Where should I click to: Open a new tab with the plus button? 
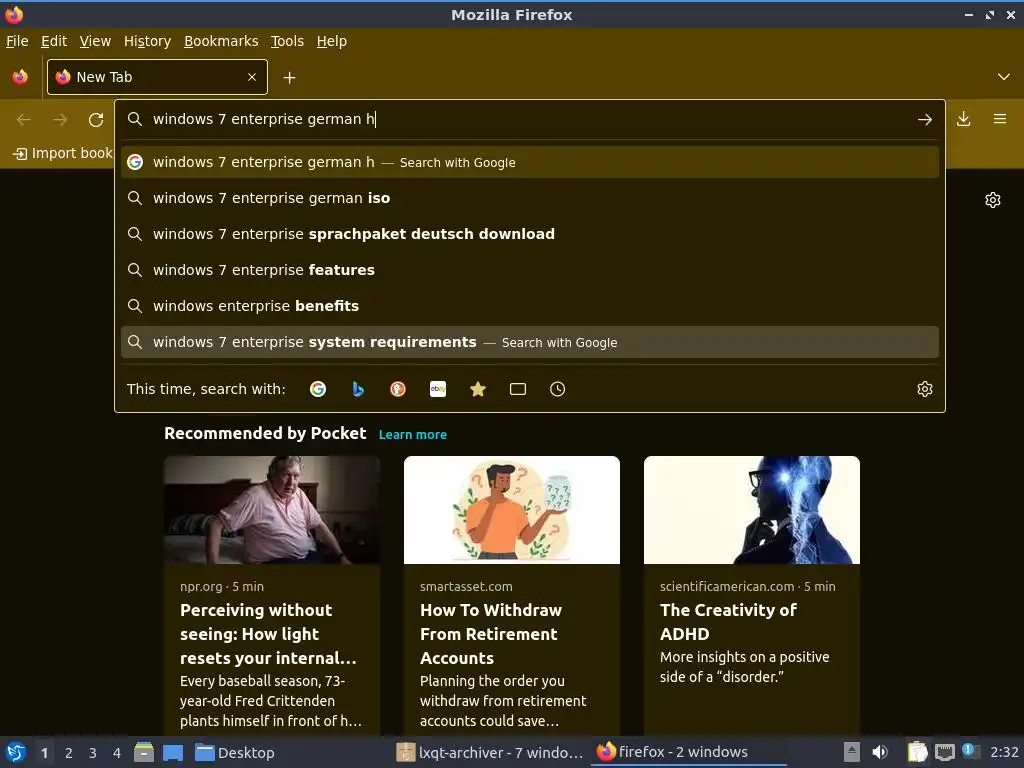click(289, 78)
